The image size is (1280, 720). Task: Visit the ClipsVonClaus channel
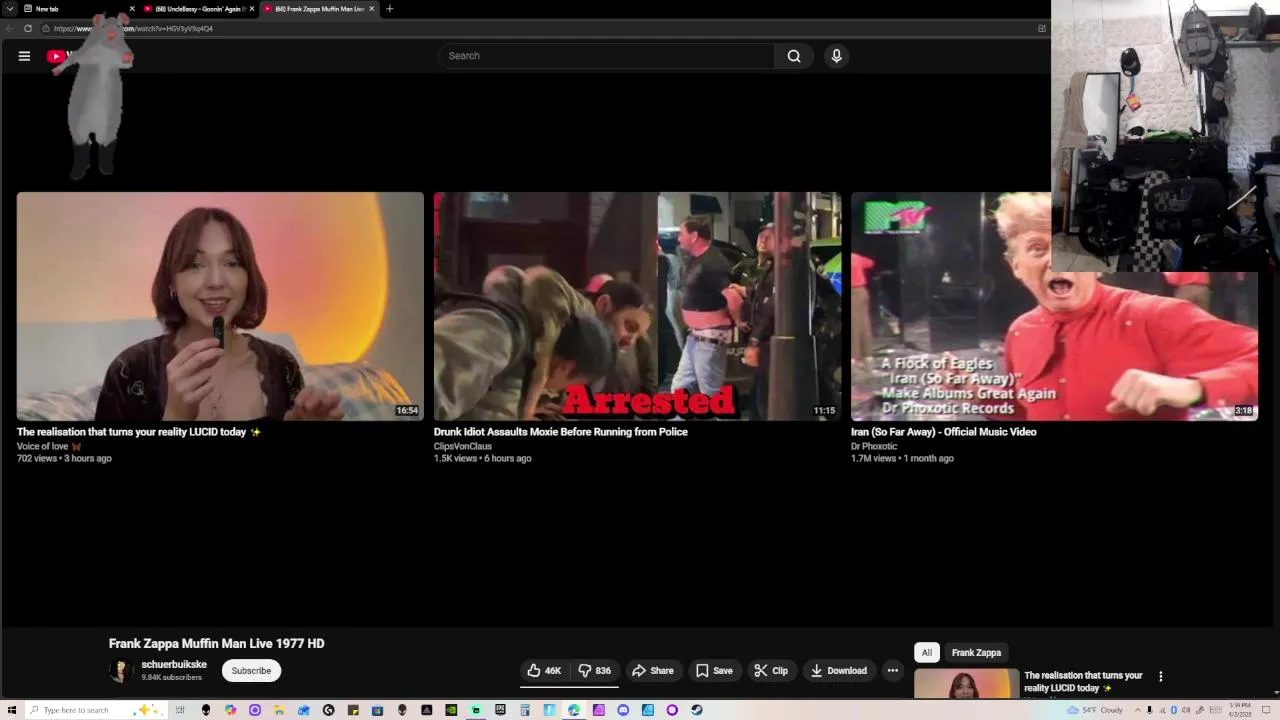[x=462, y=446]
